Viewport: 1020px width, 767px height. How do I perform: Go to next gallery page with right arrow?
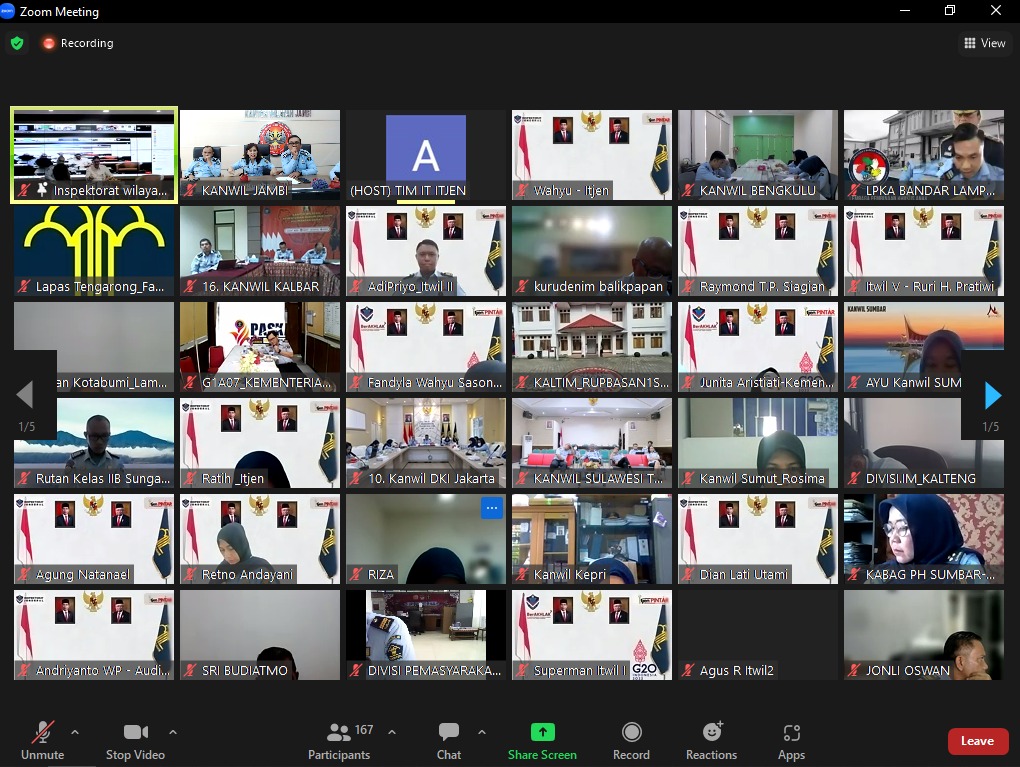pyautogui.click(x=992, y=396)
